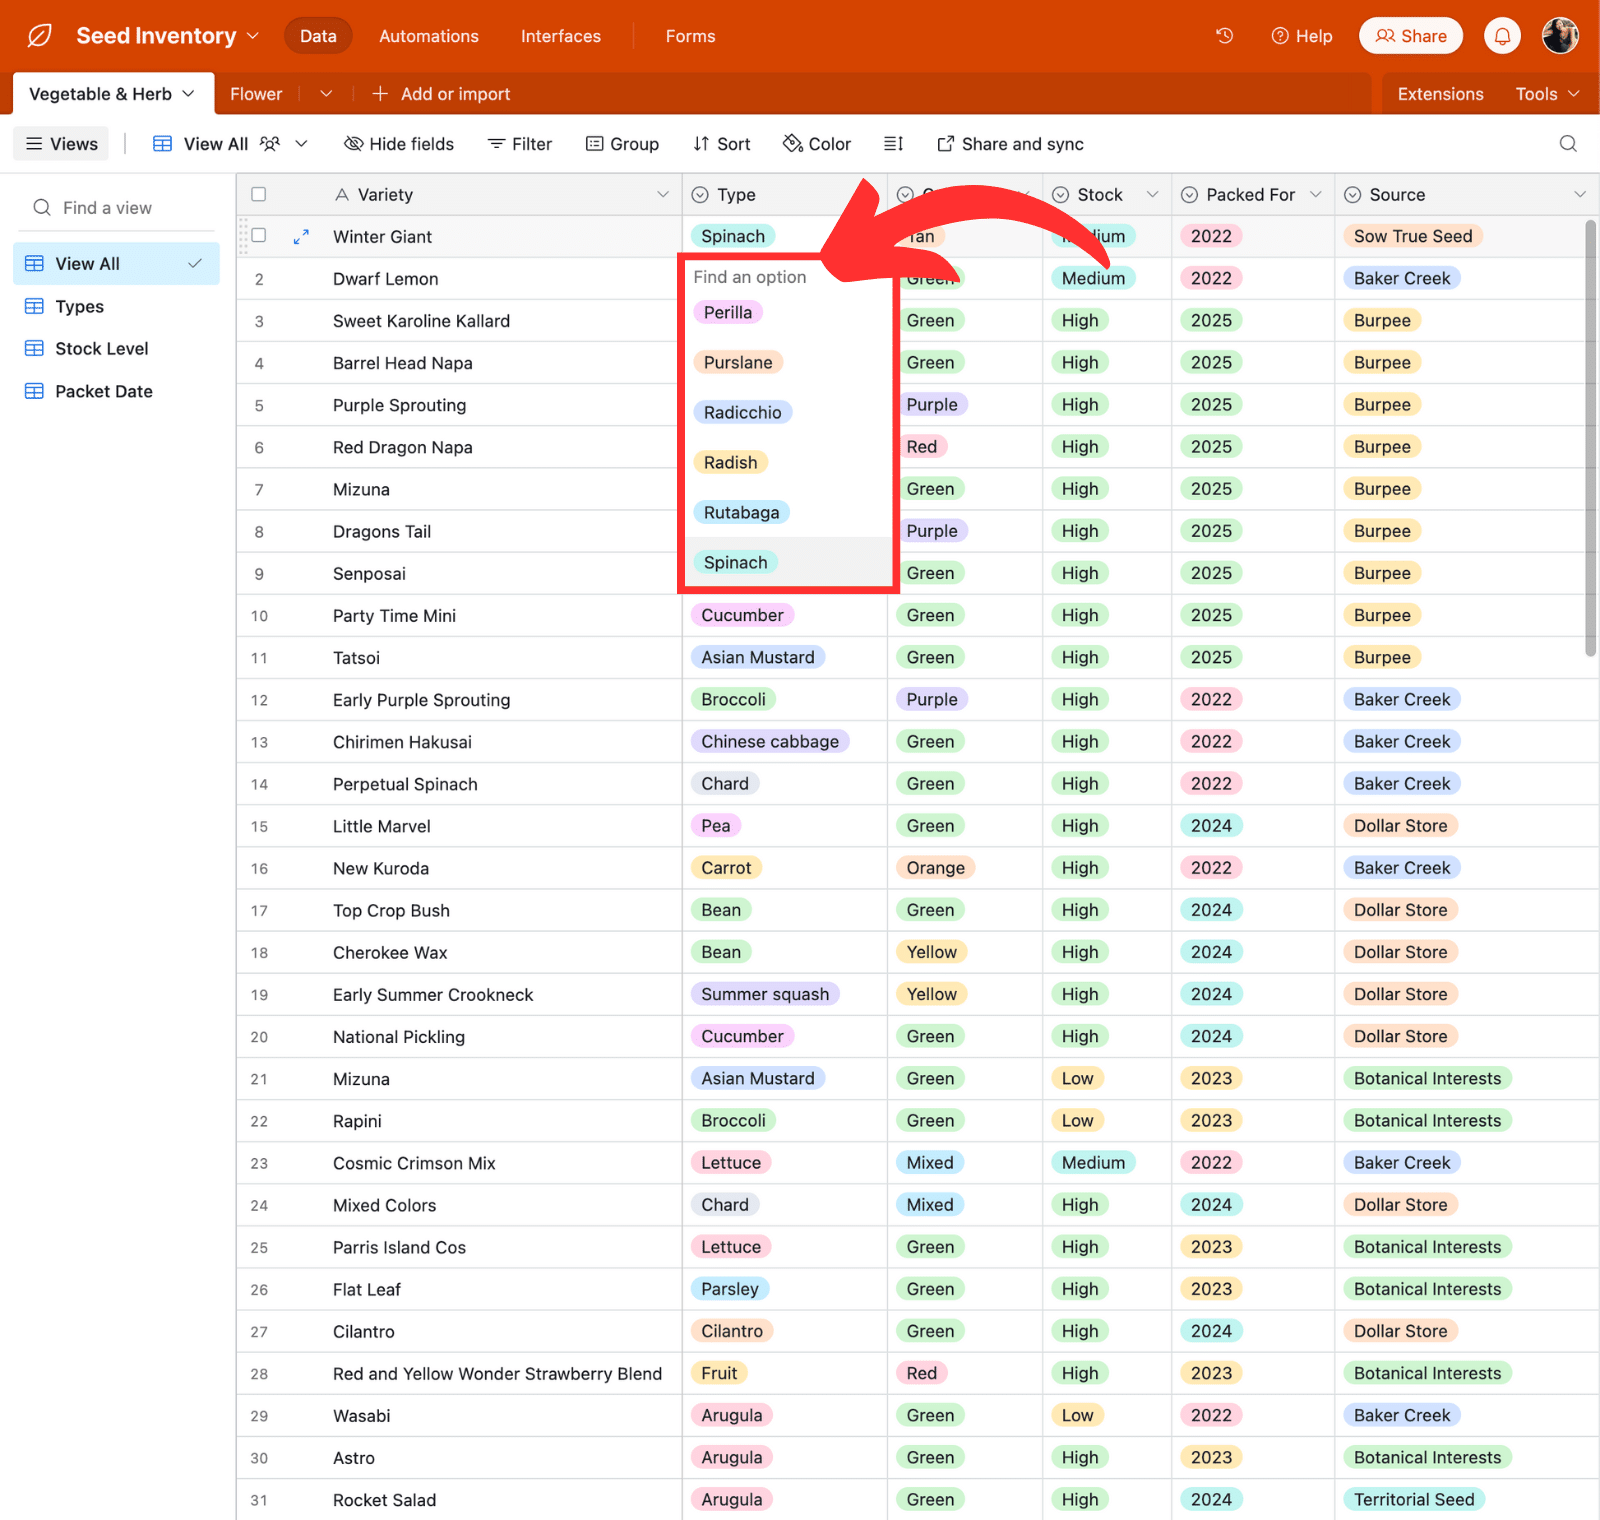
Task: Open the base history clock icon
Action: coord(1224,36)
